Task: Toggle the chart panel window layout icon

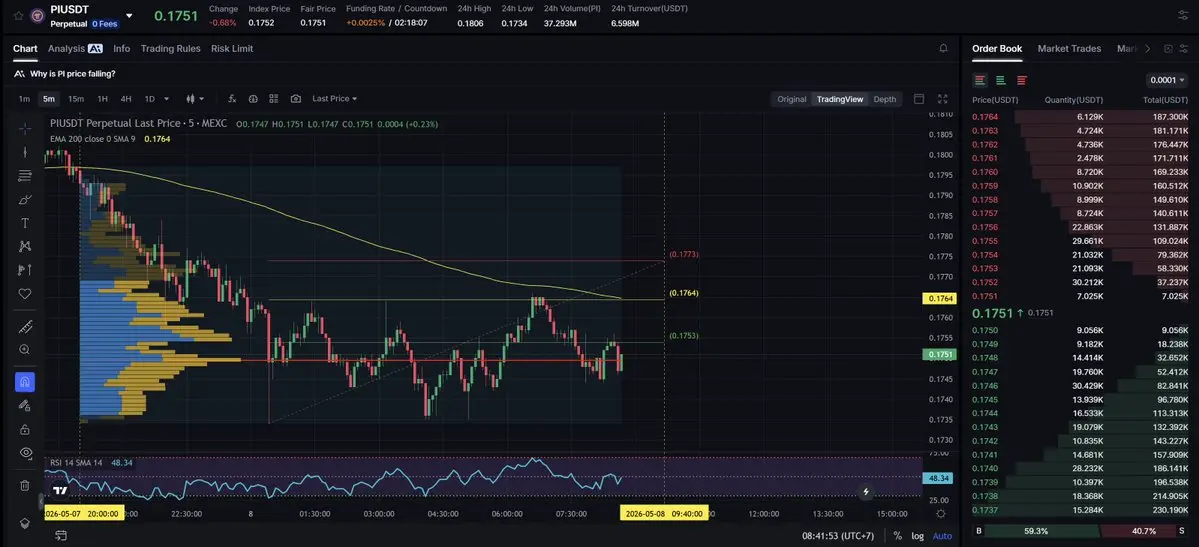Action: [x=919, y=99]
